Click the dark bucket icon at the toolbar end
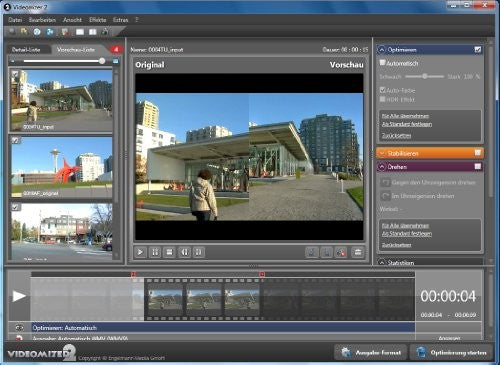Viewport: 500px width, 365px height. coord(105,32)
